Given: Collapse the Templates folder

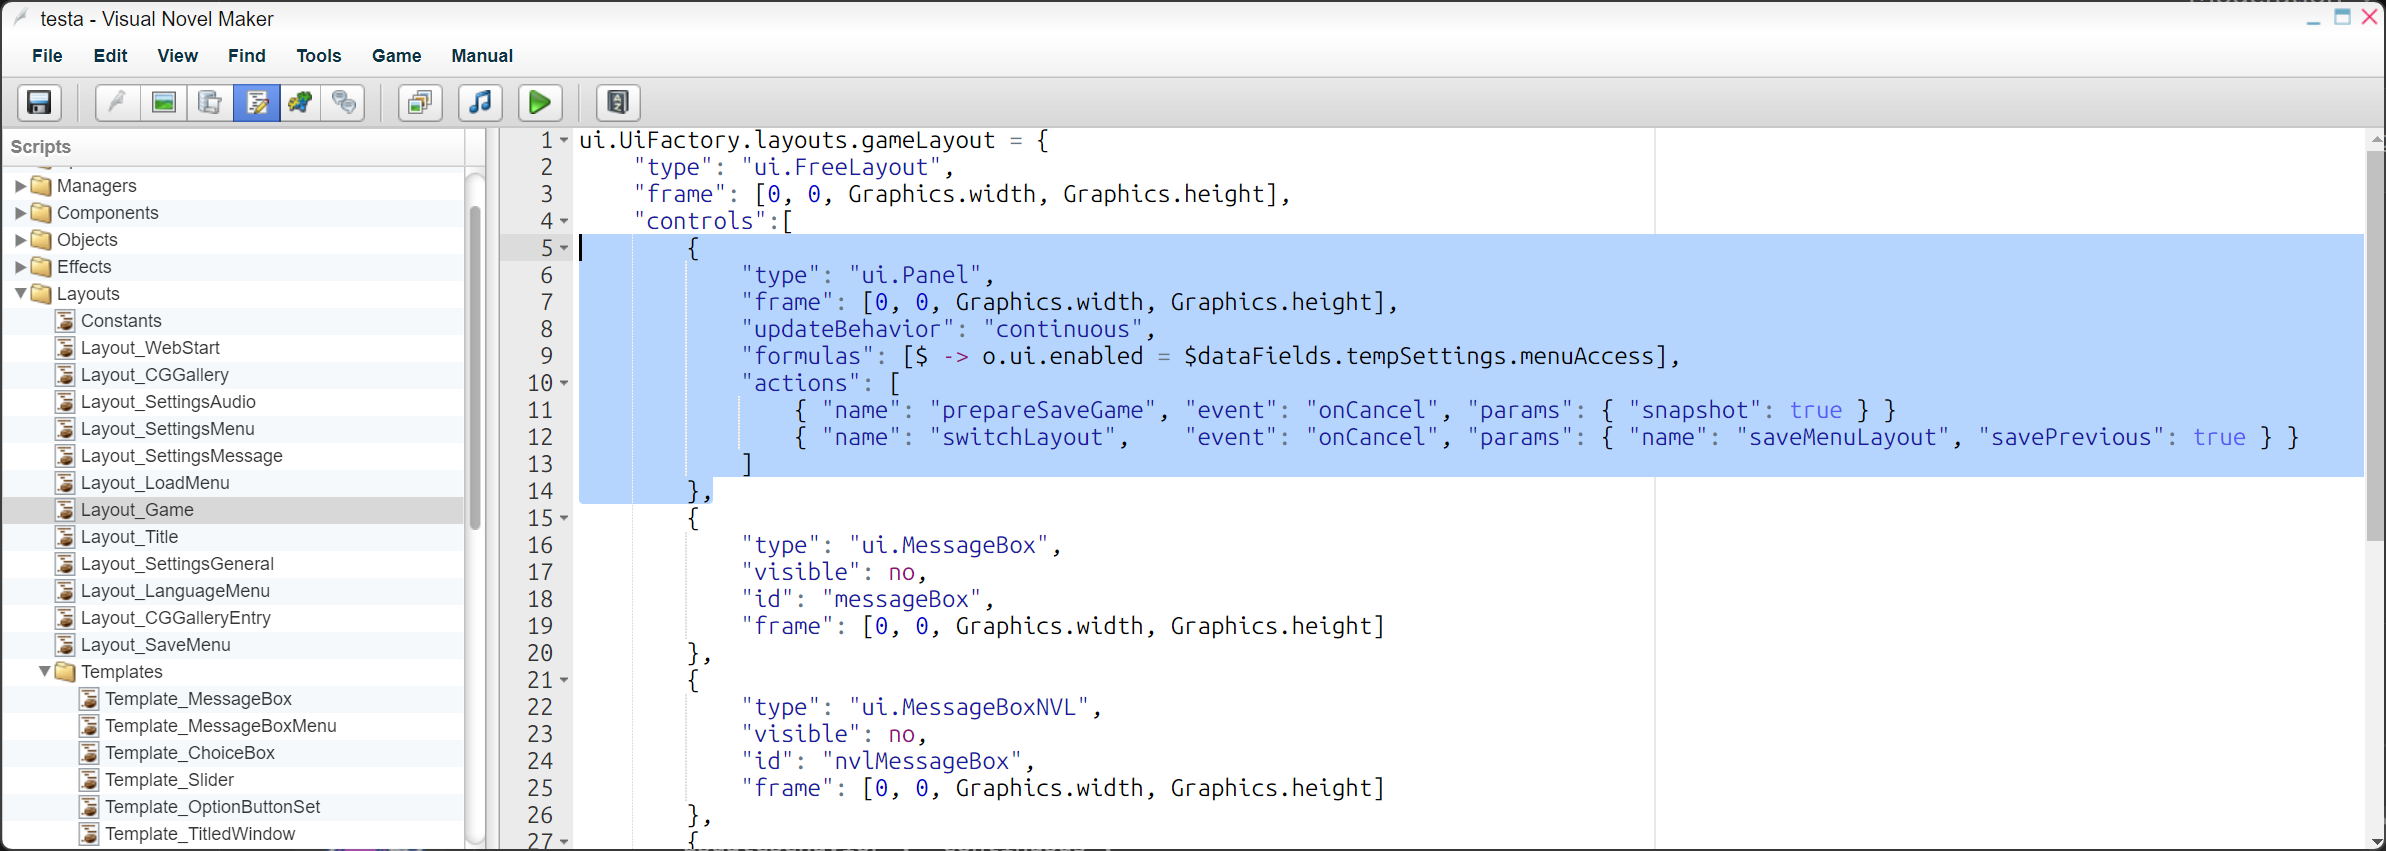Looking at the screenshot, I should tap(44, 672).
